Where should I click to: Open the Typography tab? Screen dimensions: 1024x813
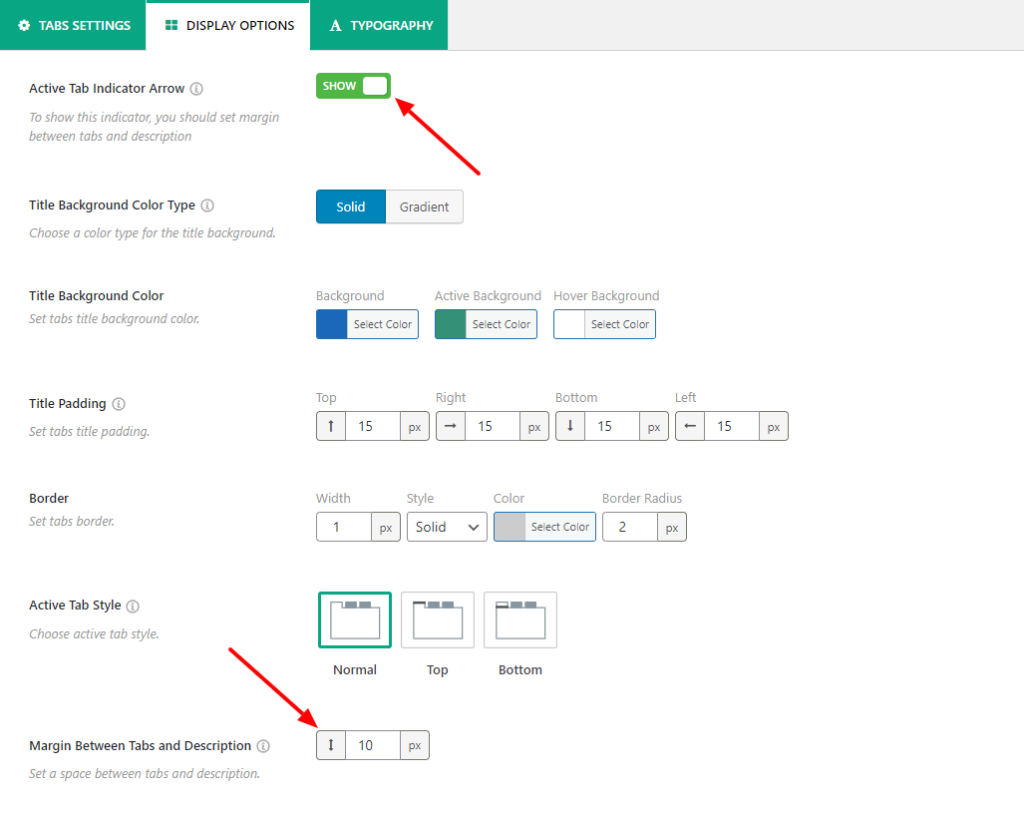click(378, 25)
